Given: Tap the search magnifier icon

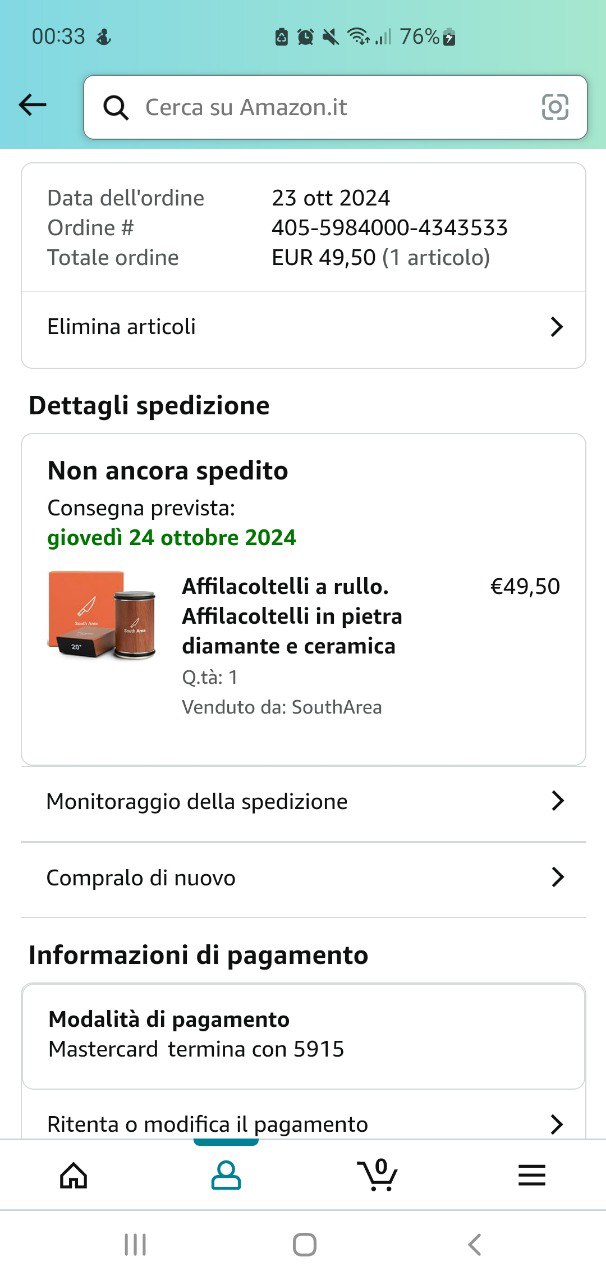Looking at the screenshot, I should [x=116, y=108].
